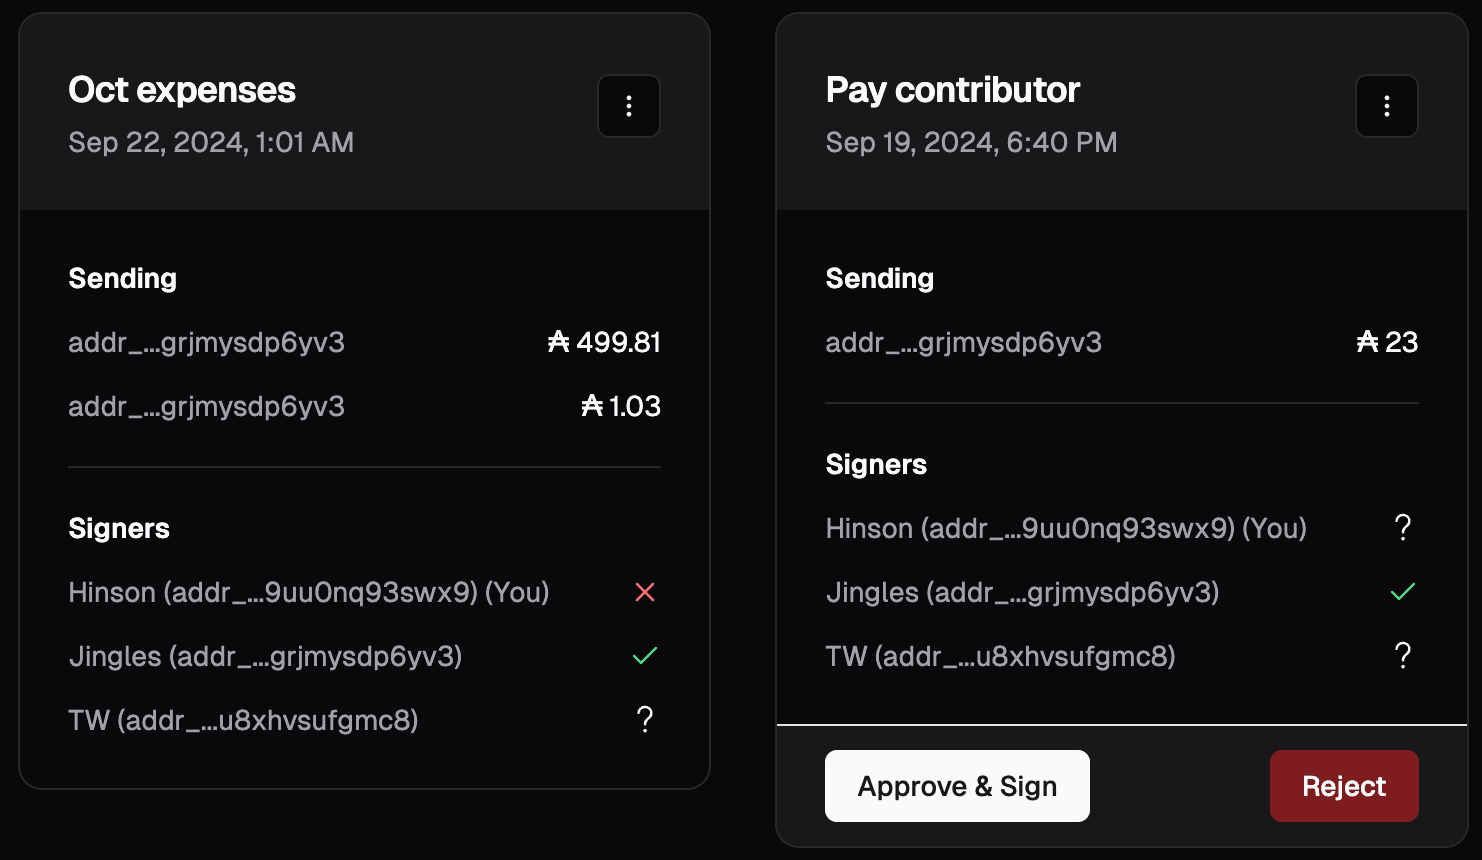This screenshot has width=1482, height=860.
Task: Open the kebab menu on Pay contributor card
Action: tap(1386, 106)
